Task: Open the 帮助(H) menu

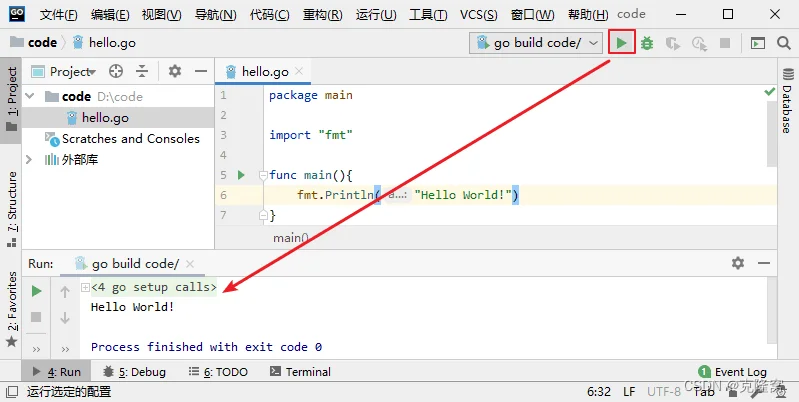Action: click(588, 15)
